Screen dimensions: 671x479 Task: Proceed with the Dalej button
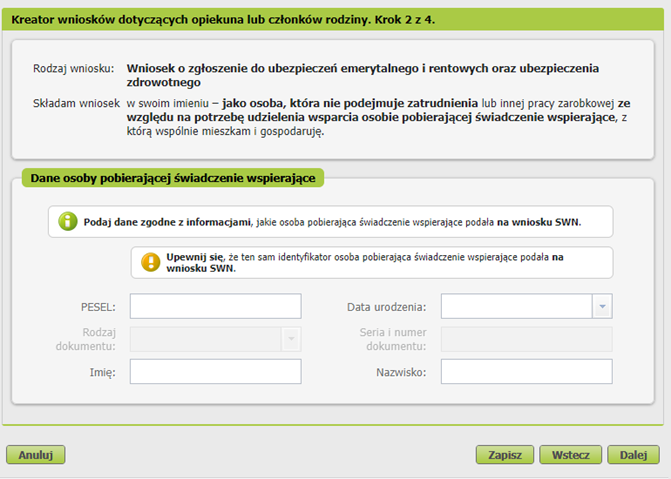click(x=633, y=455)
